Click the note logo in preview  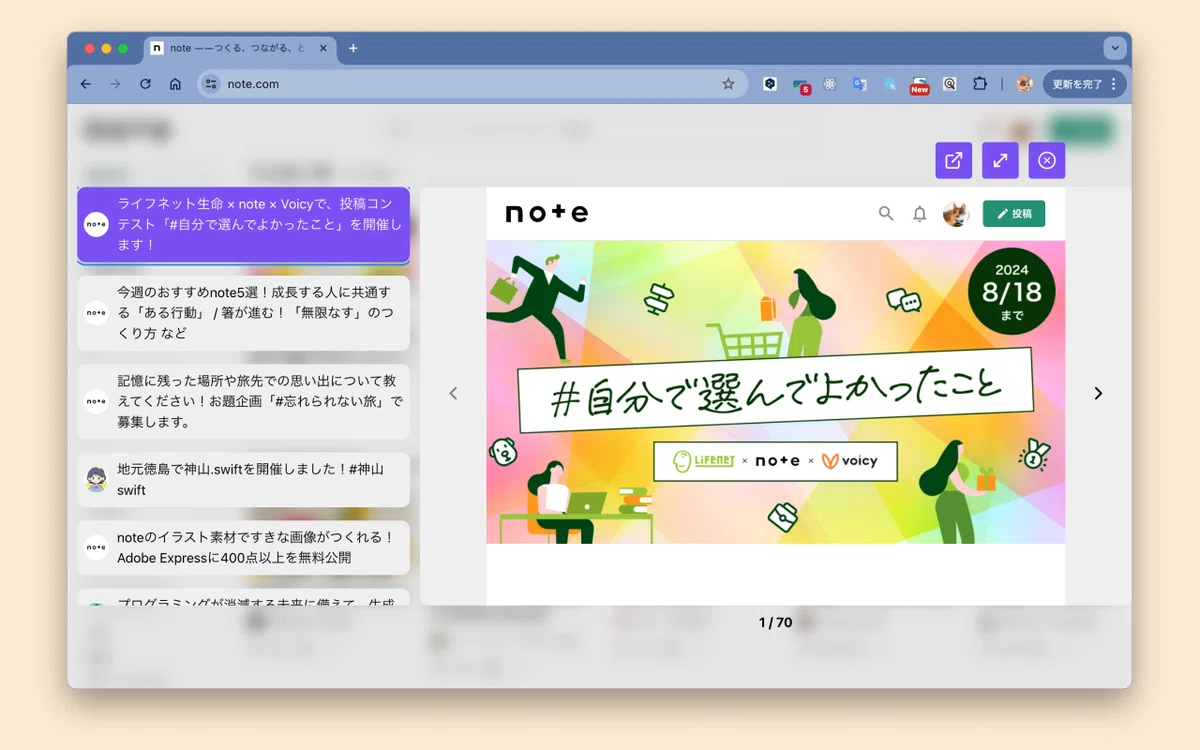tap(547, 213)
